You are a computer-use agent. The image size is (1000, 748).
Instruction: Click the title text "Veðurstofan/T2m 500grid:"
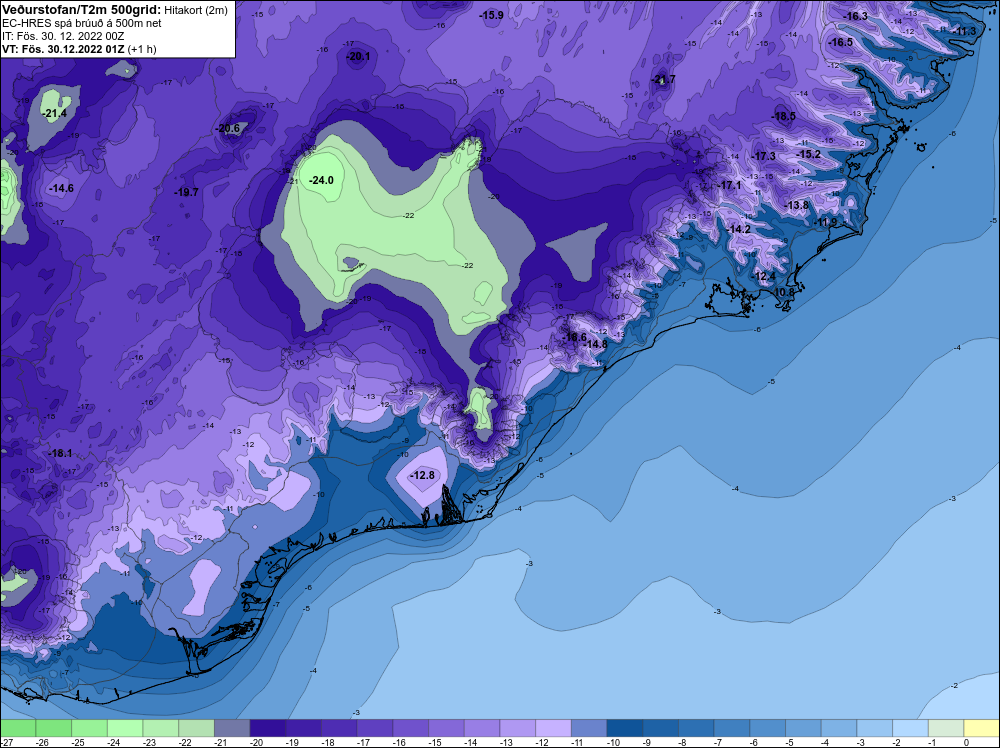80,10
